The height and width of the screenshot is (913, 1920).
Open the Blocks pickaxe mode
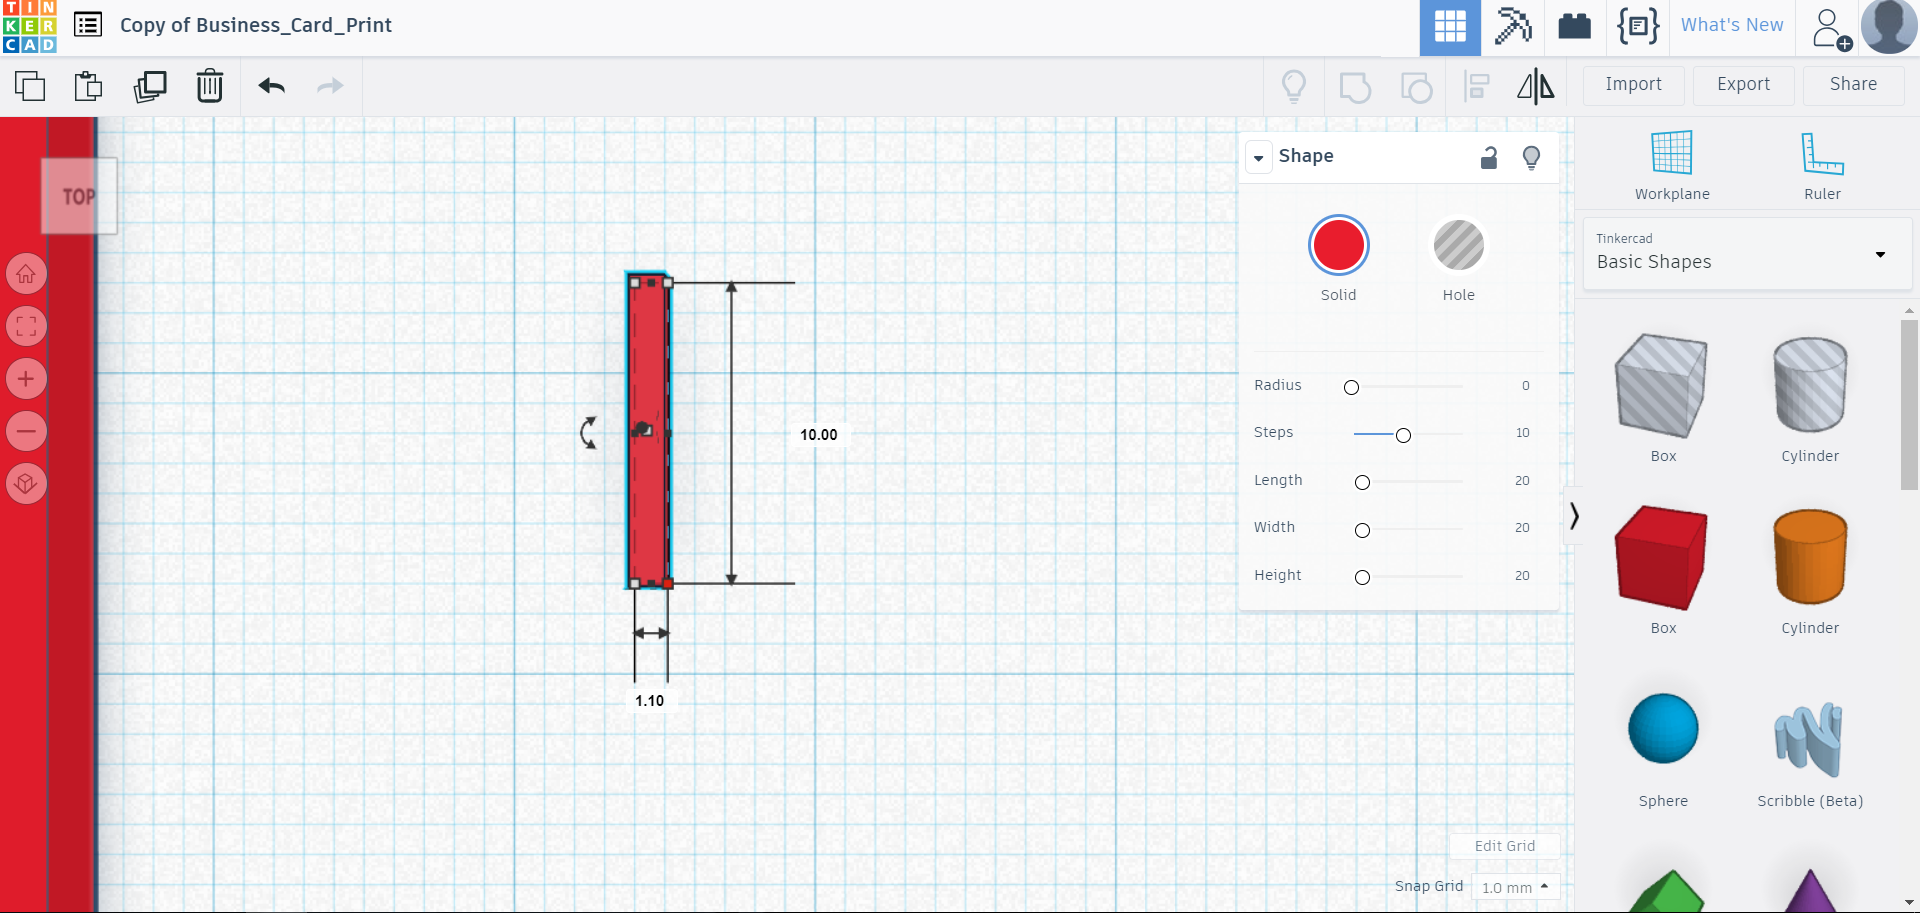pyautogui.click(x=1513, y=26)
